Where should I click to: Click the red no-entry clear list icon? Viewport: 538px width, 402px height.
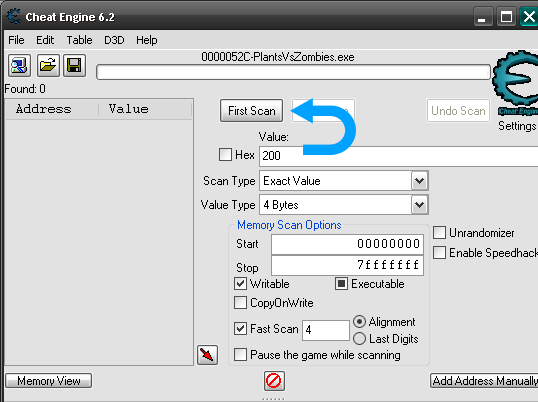coord(274,381)
